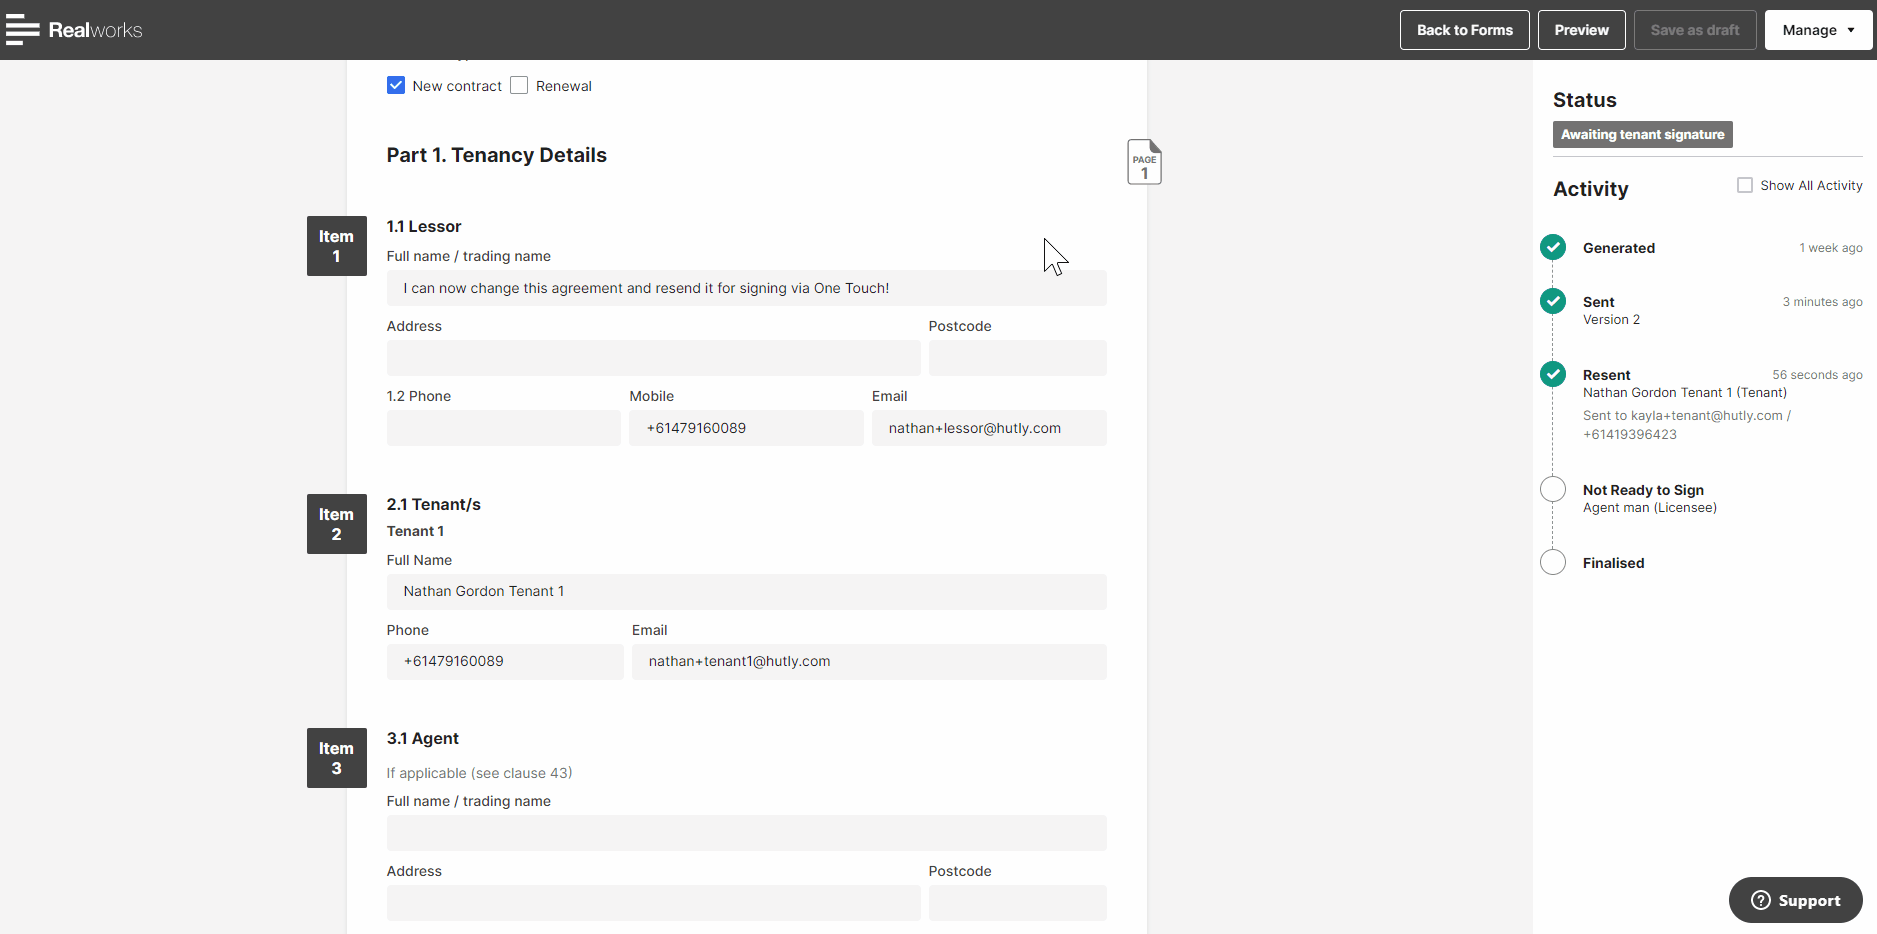Viewport: 1877px width, 934px height.
Task: Click the 3.1 Agent heading
Action: tap(422, 738)
